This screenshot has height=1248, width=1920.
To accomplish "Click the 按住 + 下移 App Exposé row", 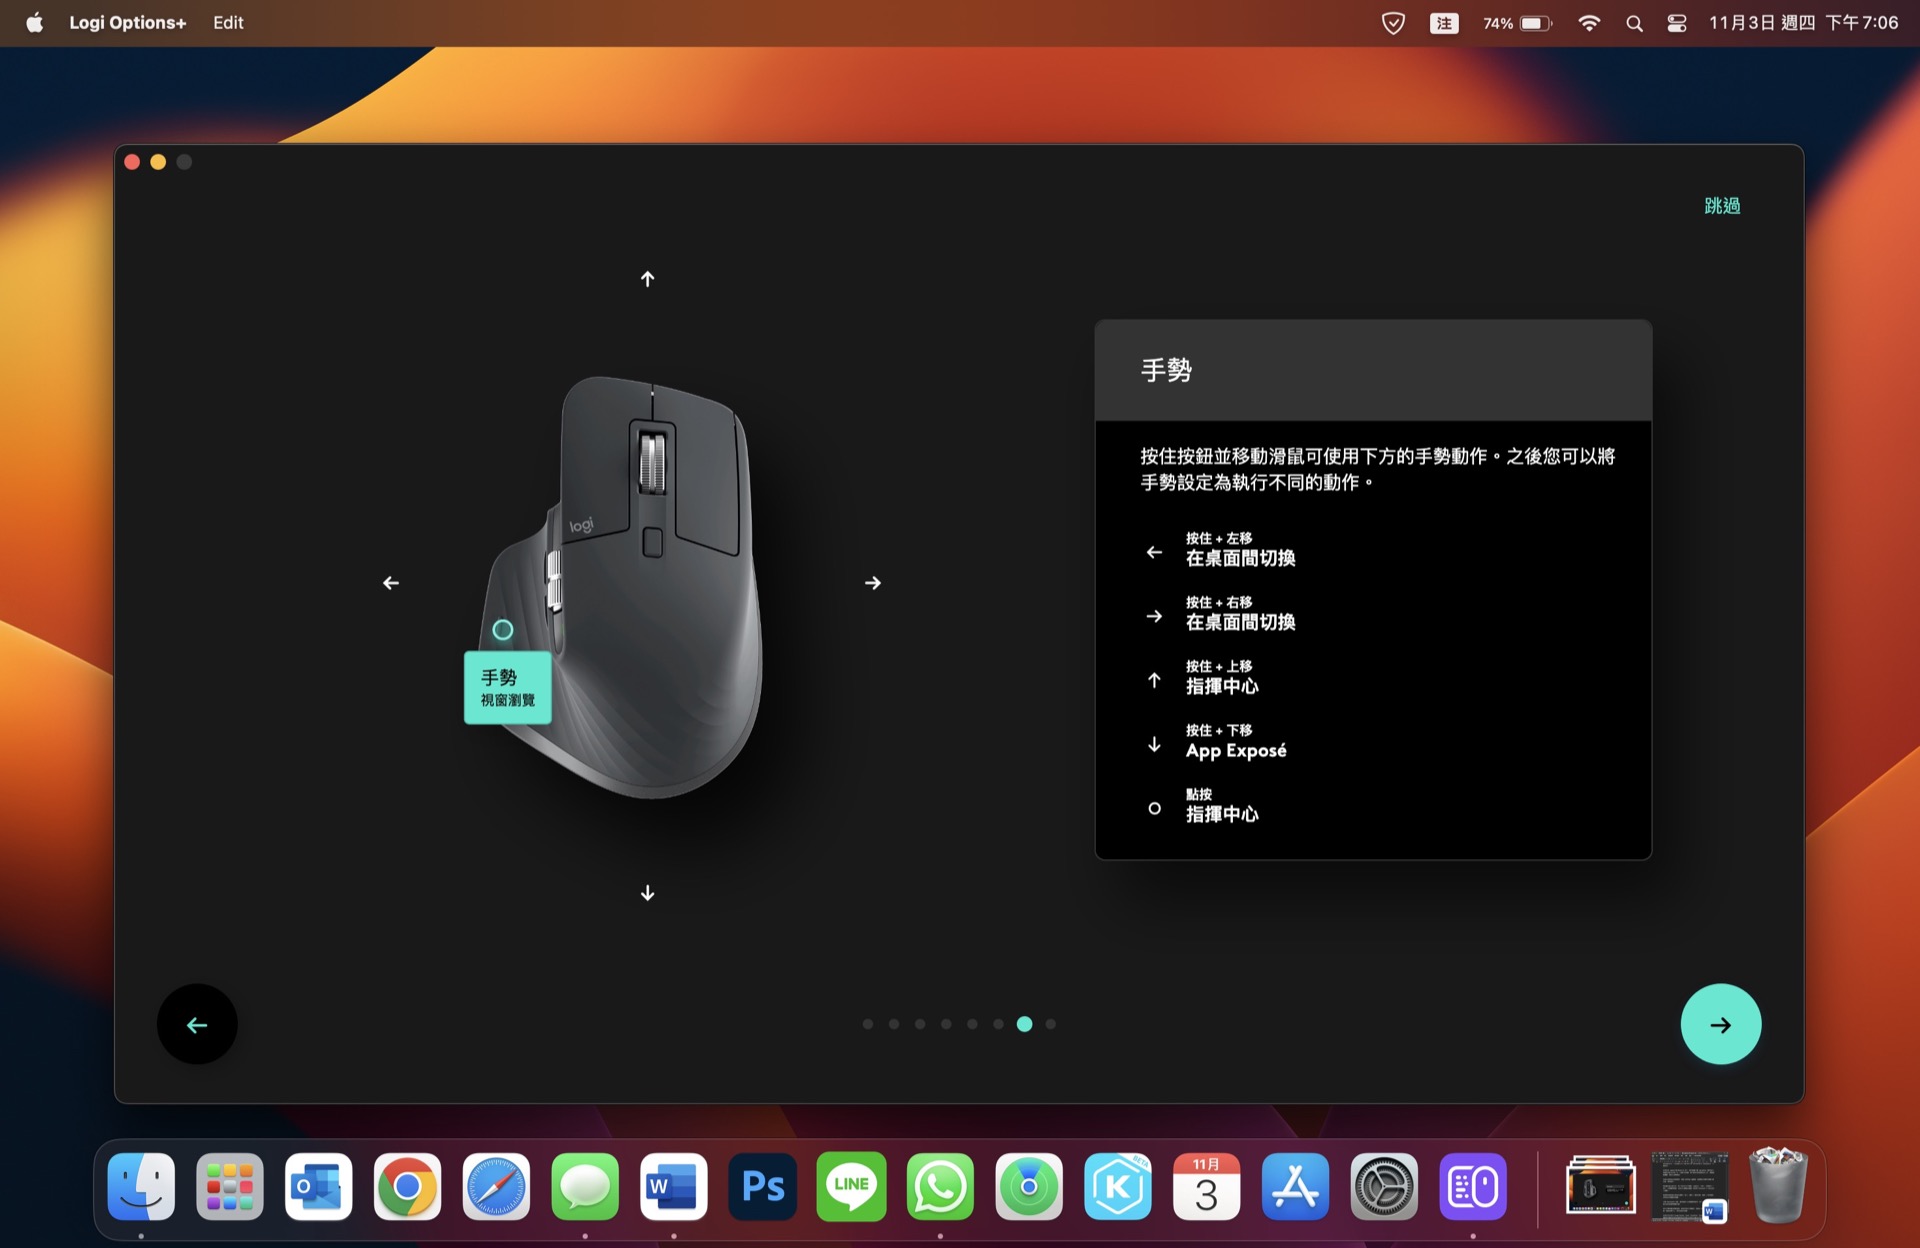I will pos(1216,742).
